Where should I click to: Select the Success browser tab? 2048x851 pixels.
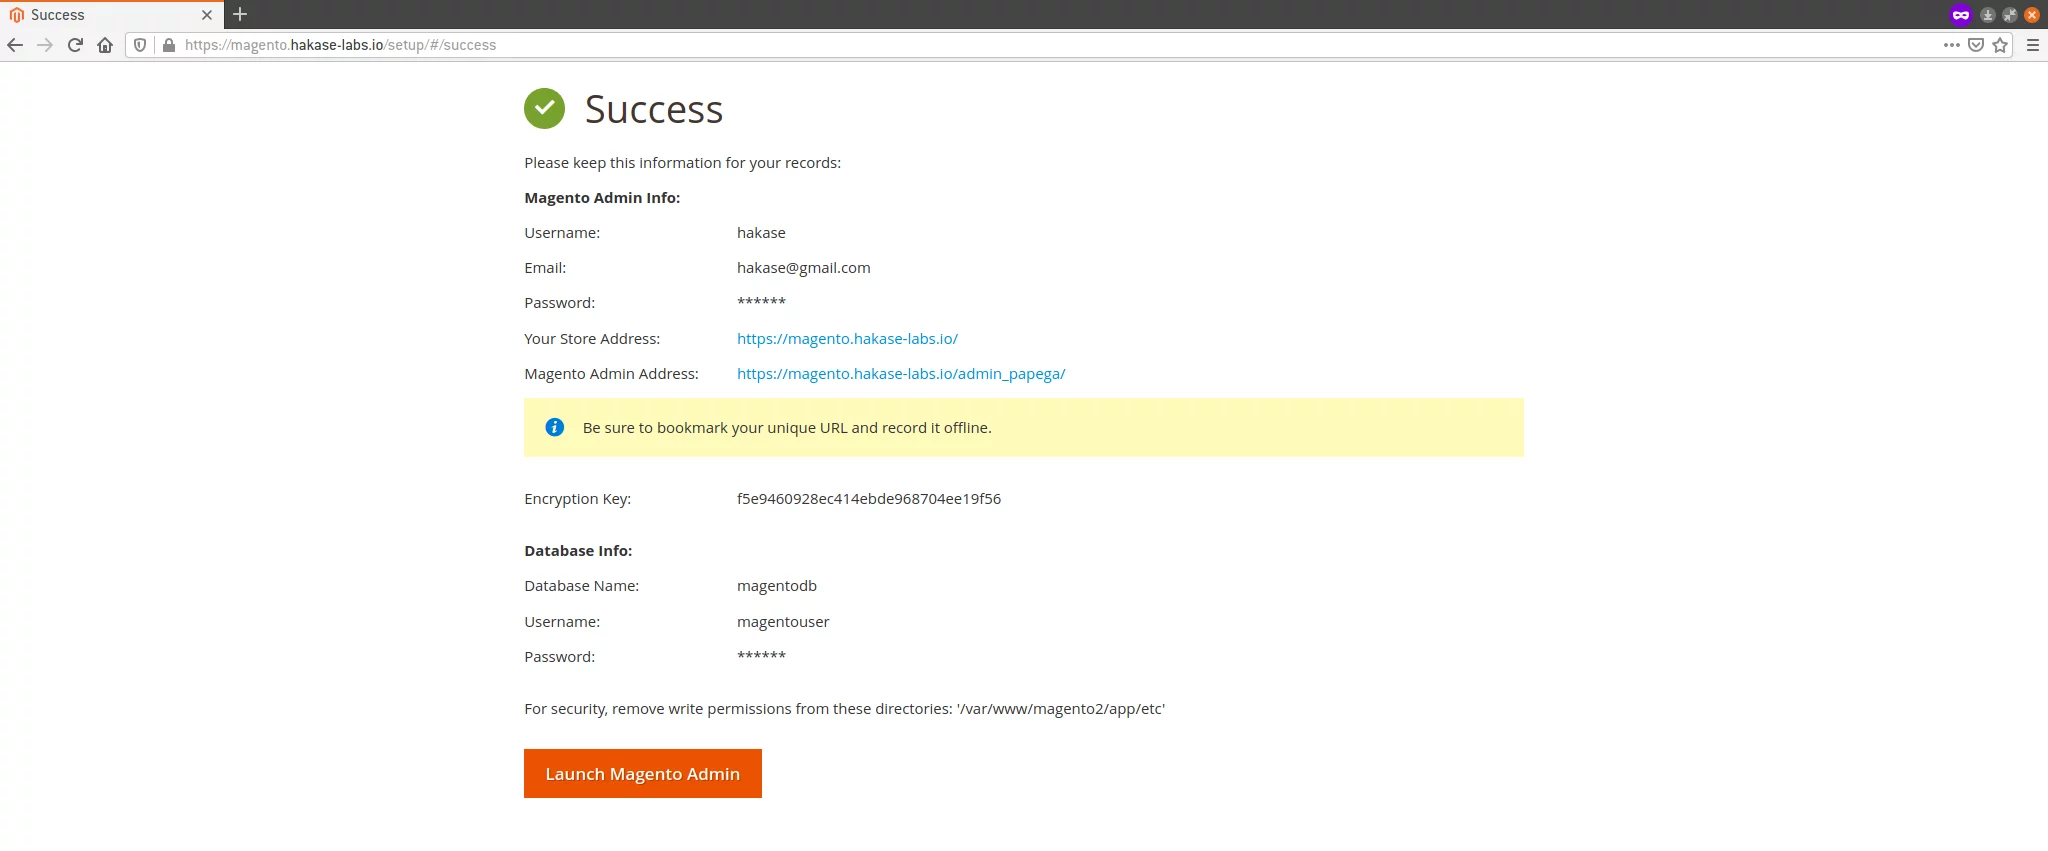click(110, 15)
